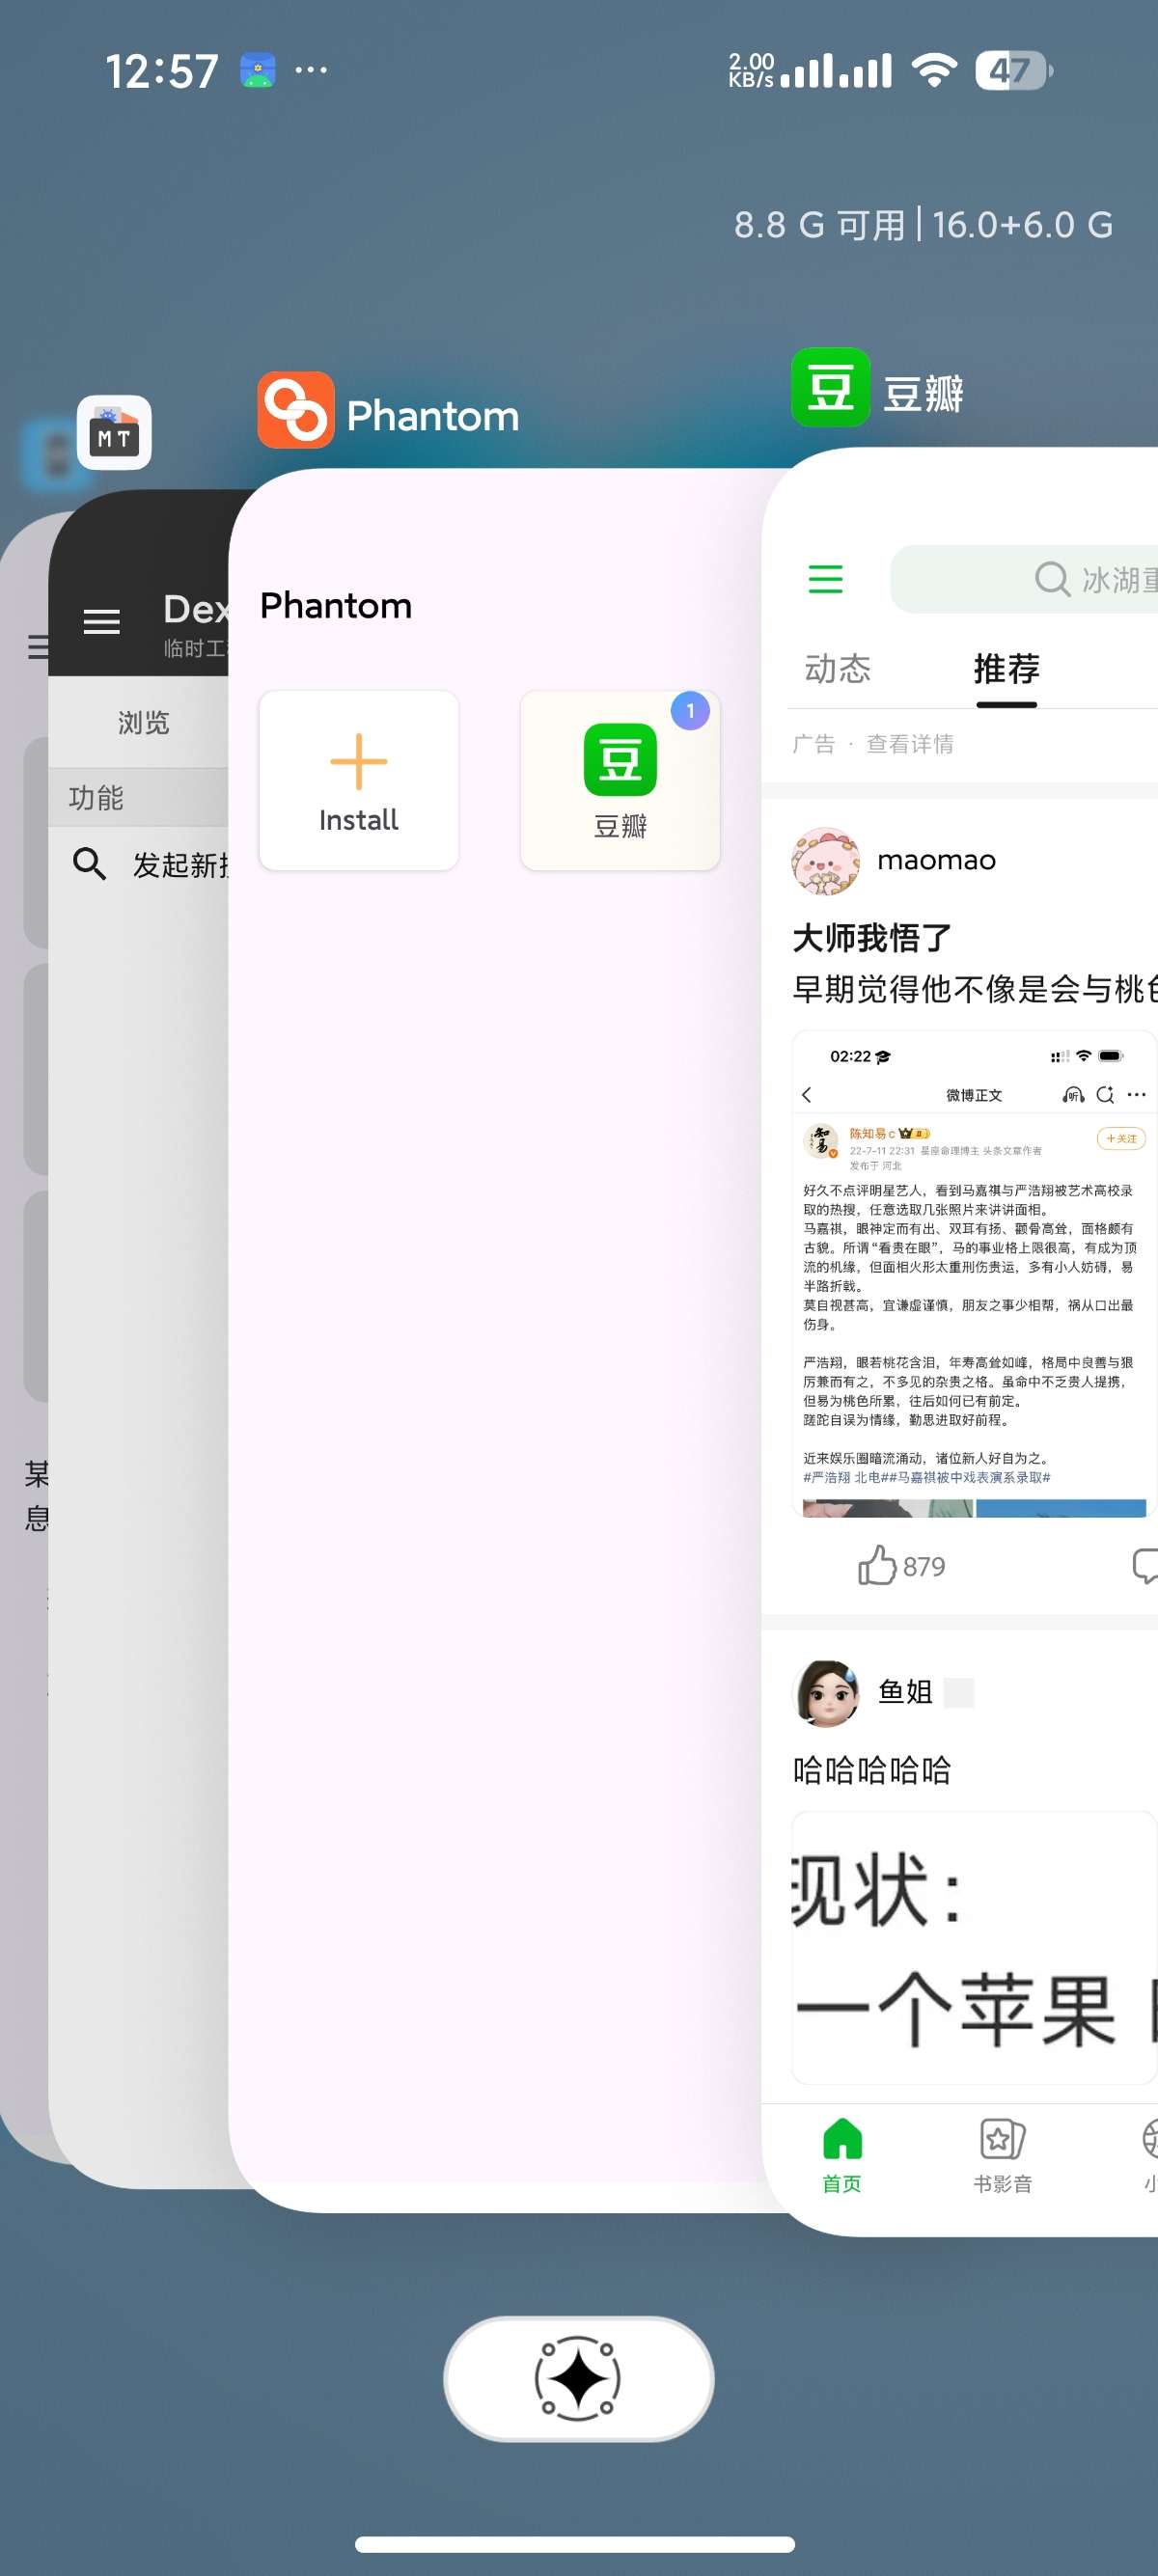Open the 哈哈哈哈哈 post text

872,1770
